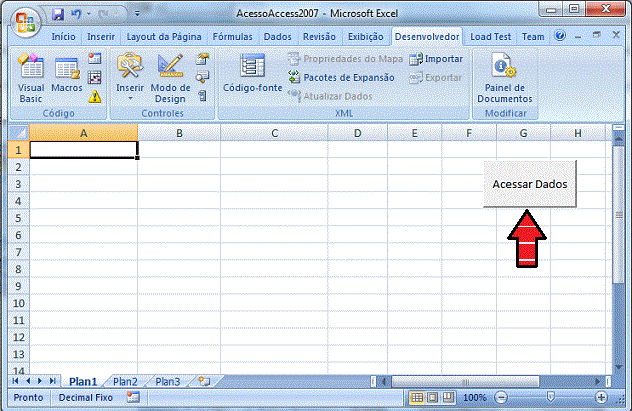Toggle Modo de Design

pyautogui.click(x=170, y=78)
